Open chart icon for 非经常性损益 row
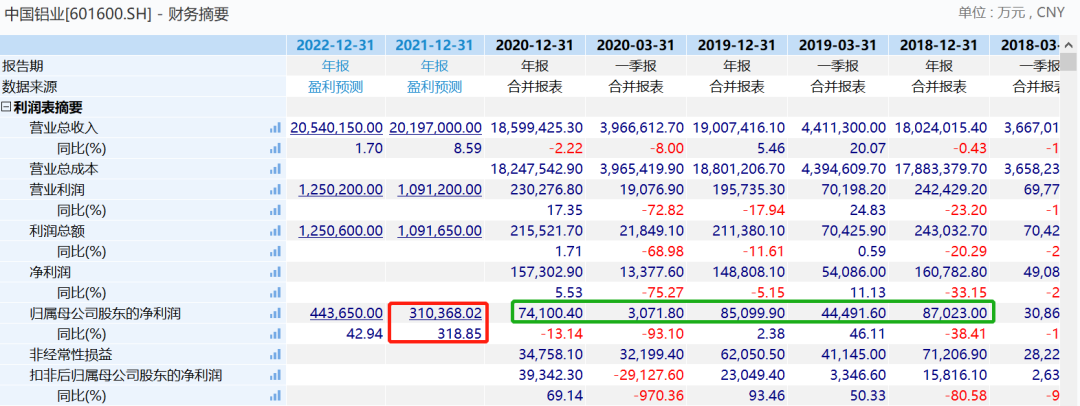This screenshot has width=1080, height=406. 276,355
